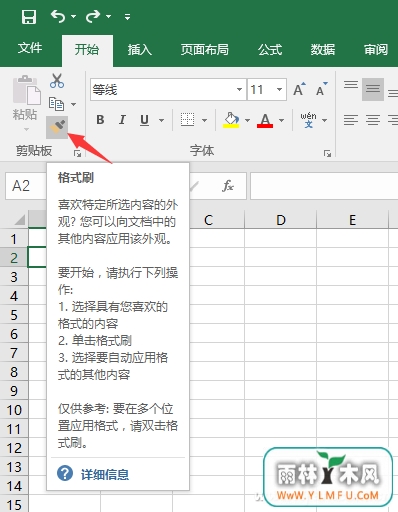Screen dimensions: 398x512
Task: Open the borders dropdown arrow
Action: pos(205,120)
